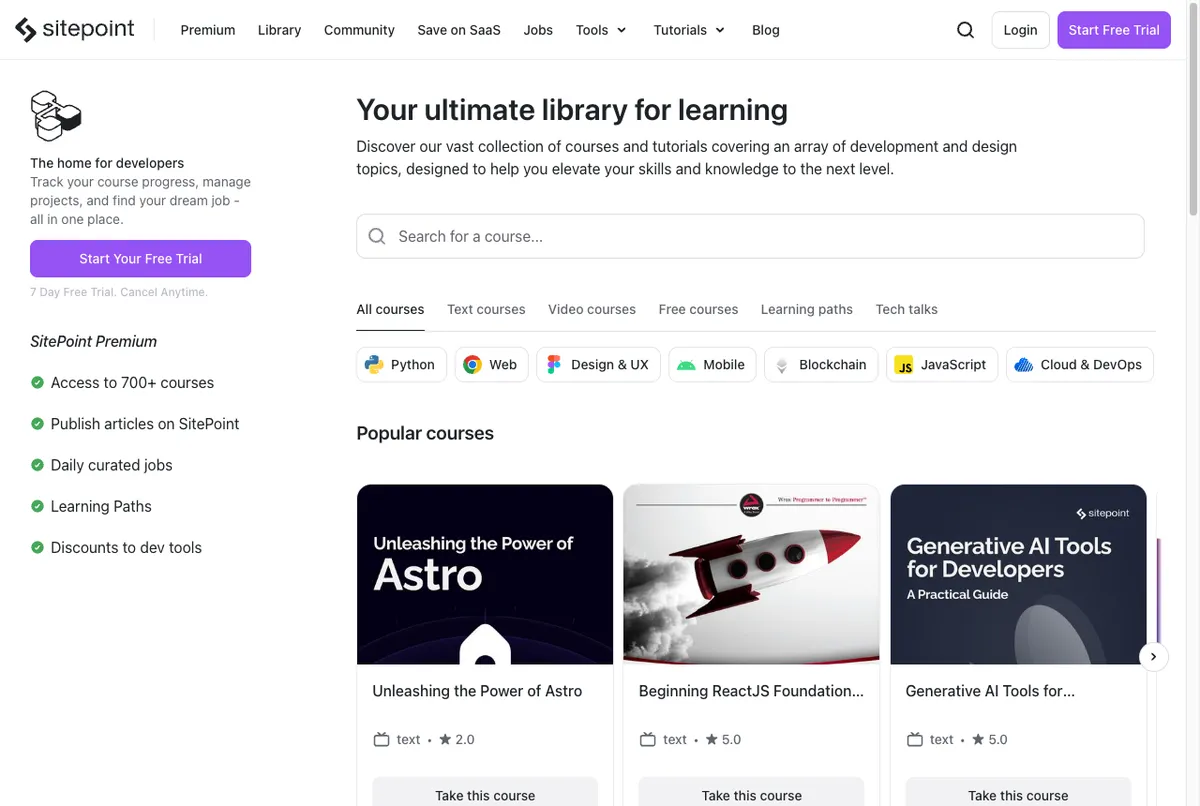Open the Astro course thumbnail
This screenshot has height=806, width=1200.
[485, 575]
